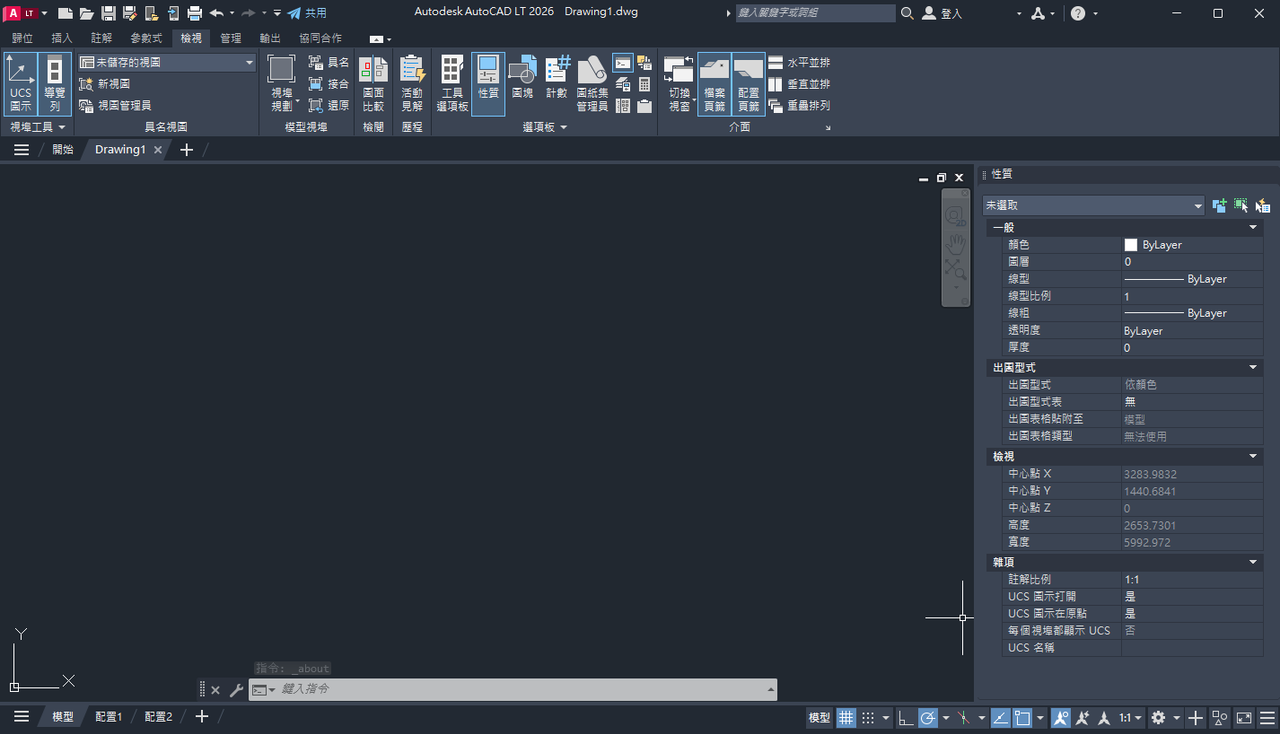Image resolution: width=1280 pixels, height=734 pixels.
Task: Click 重疊排列 cascade windows
Action: [799, 105]
